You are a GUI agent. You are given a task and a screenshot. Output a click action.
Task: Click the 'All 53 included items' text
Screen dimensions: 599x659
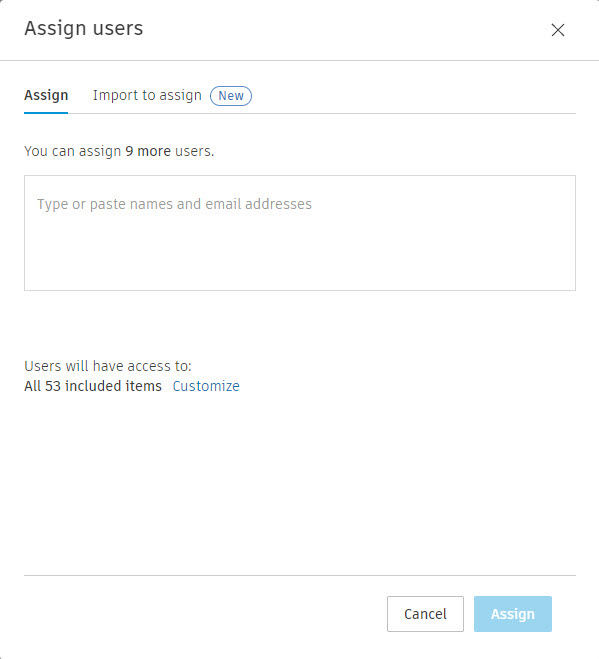click(93, 386)
